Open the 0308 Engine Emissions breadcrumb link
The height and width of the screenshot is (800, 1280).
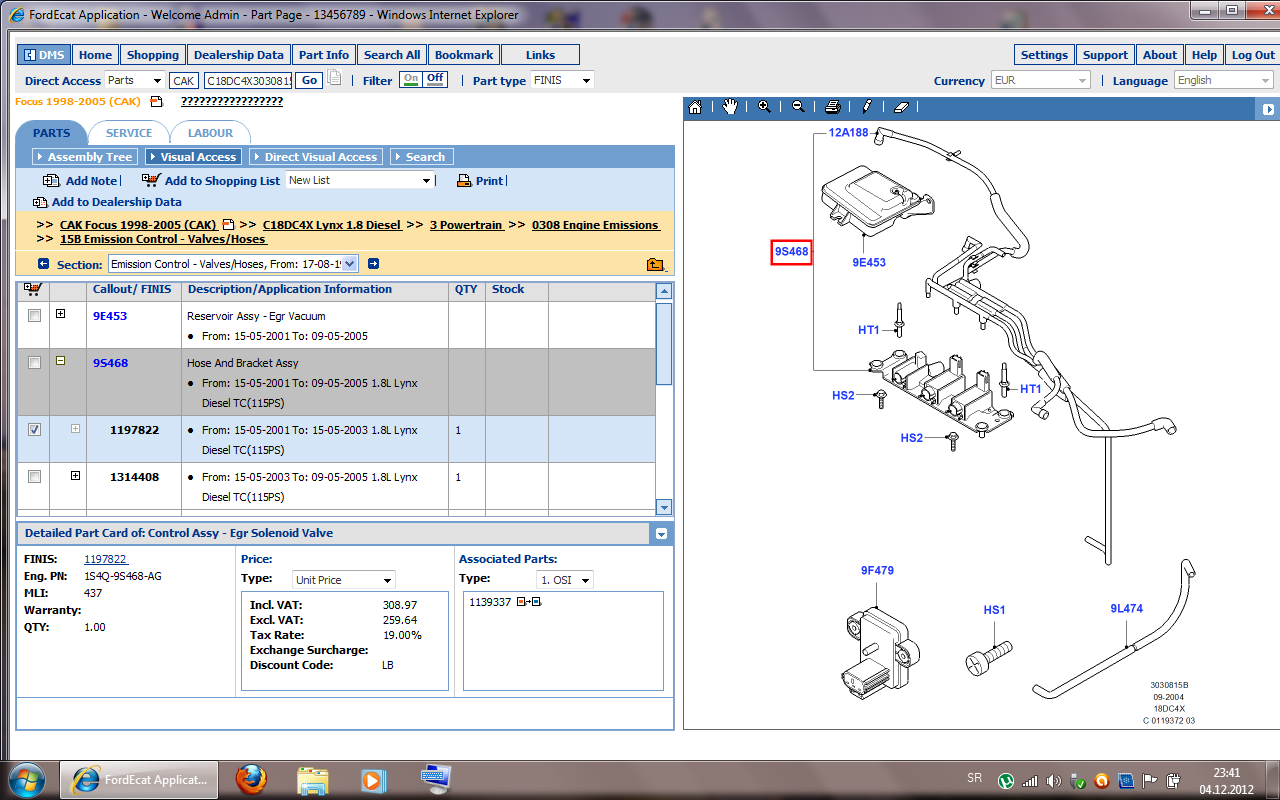(596, 225)
